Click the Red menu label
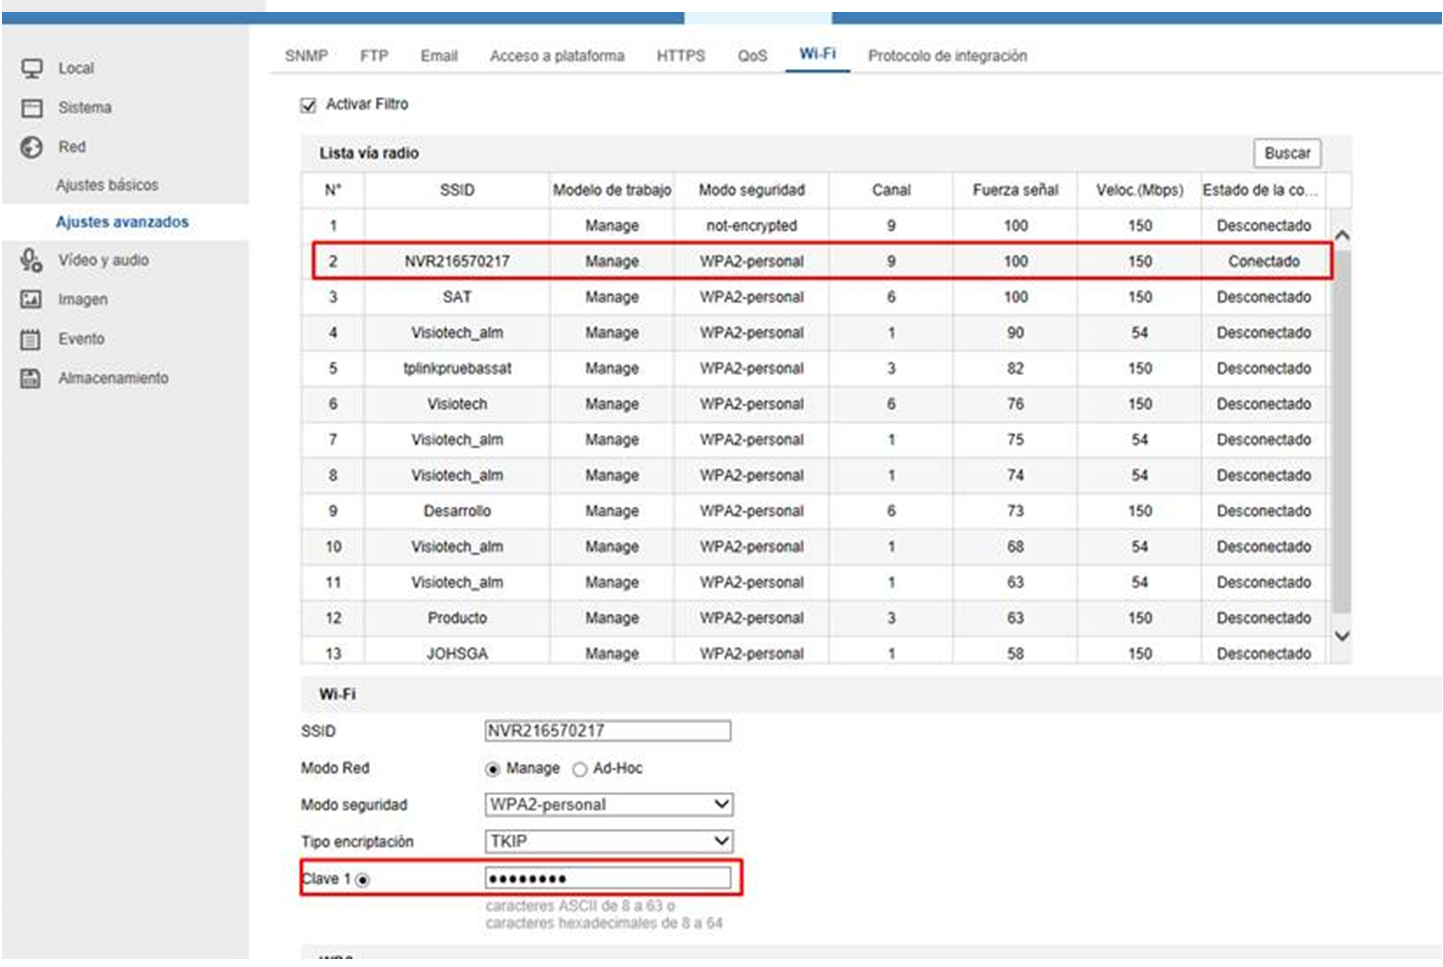The height and width of the screenshot is (967, 1443). tap(72, 147)
